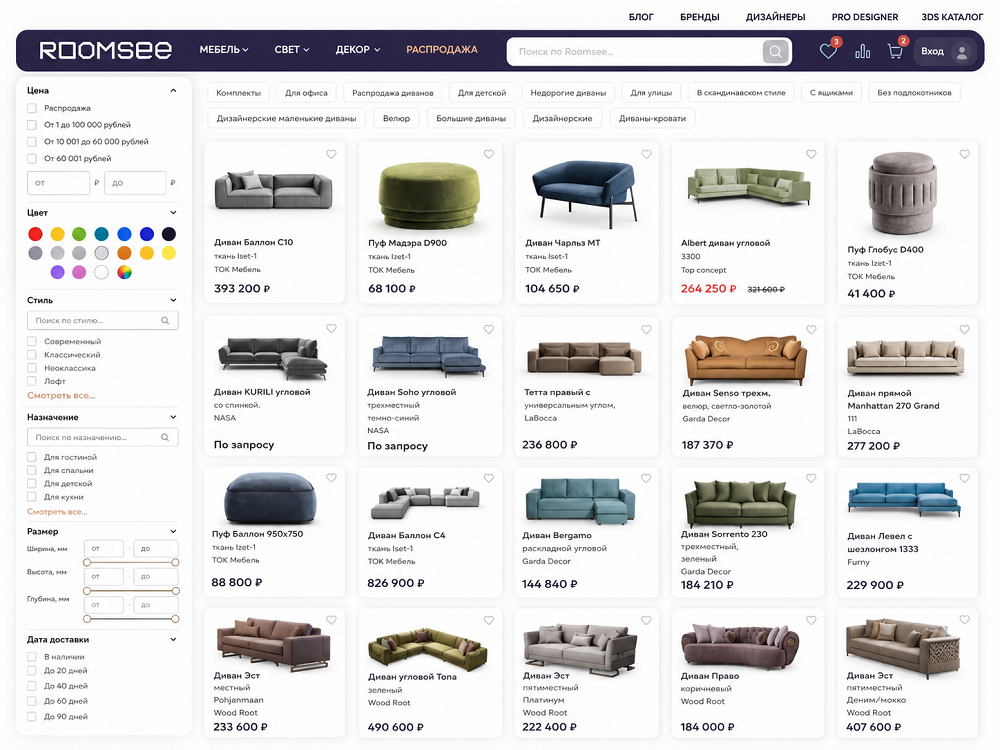The width and height of the screenshot is (1000, 750).
Task: Collapse the Цена filter section
Action: click(173, 91)
